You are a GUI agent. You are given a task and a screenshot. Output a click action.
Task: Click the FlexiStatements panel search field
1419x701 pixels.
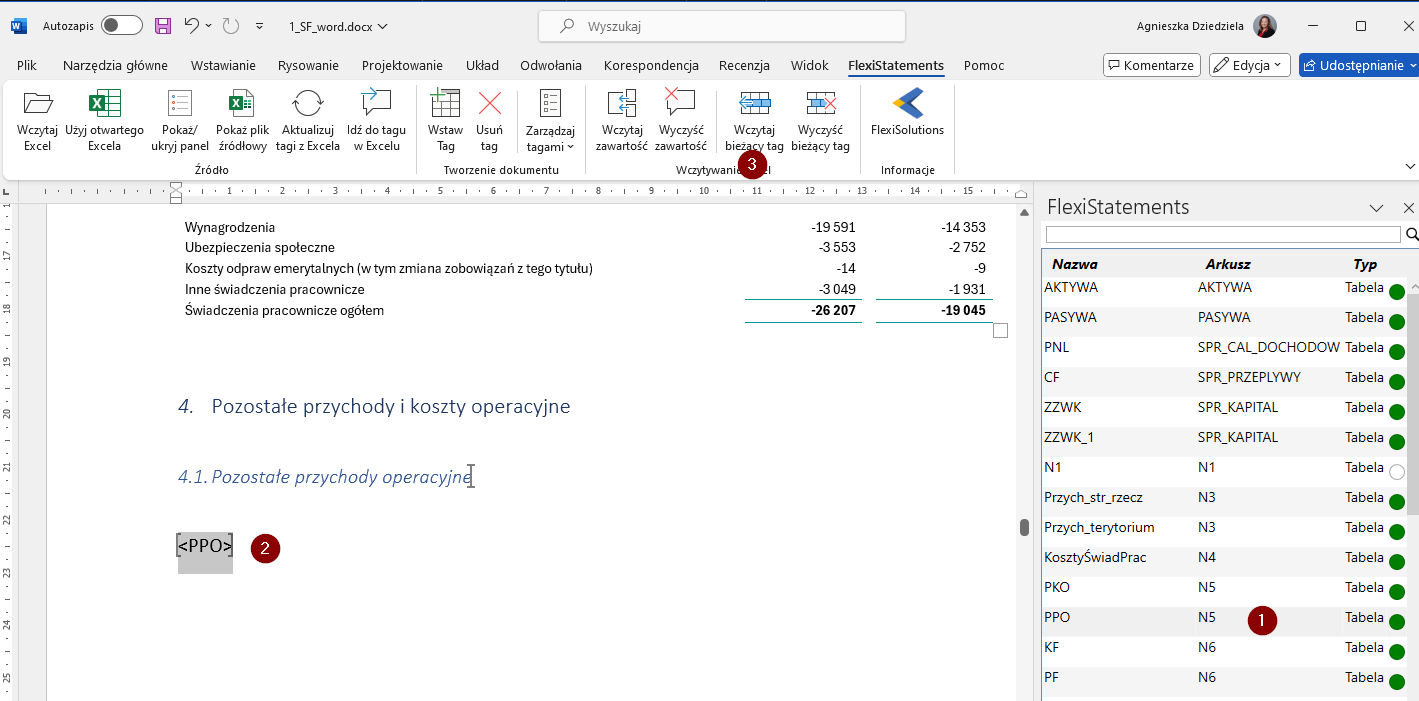click(1222, 234)
